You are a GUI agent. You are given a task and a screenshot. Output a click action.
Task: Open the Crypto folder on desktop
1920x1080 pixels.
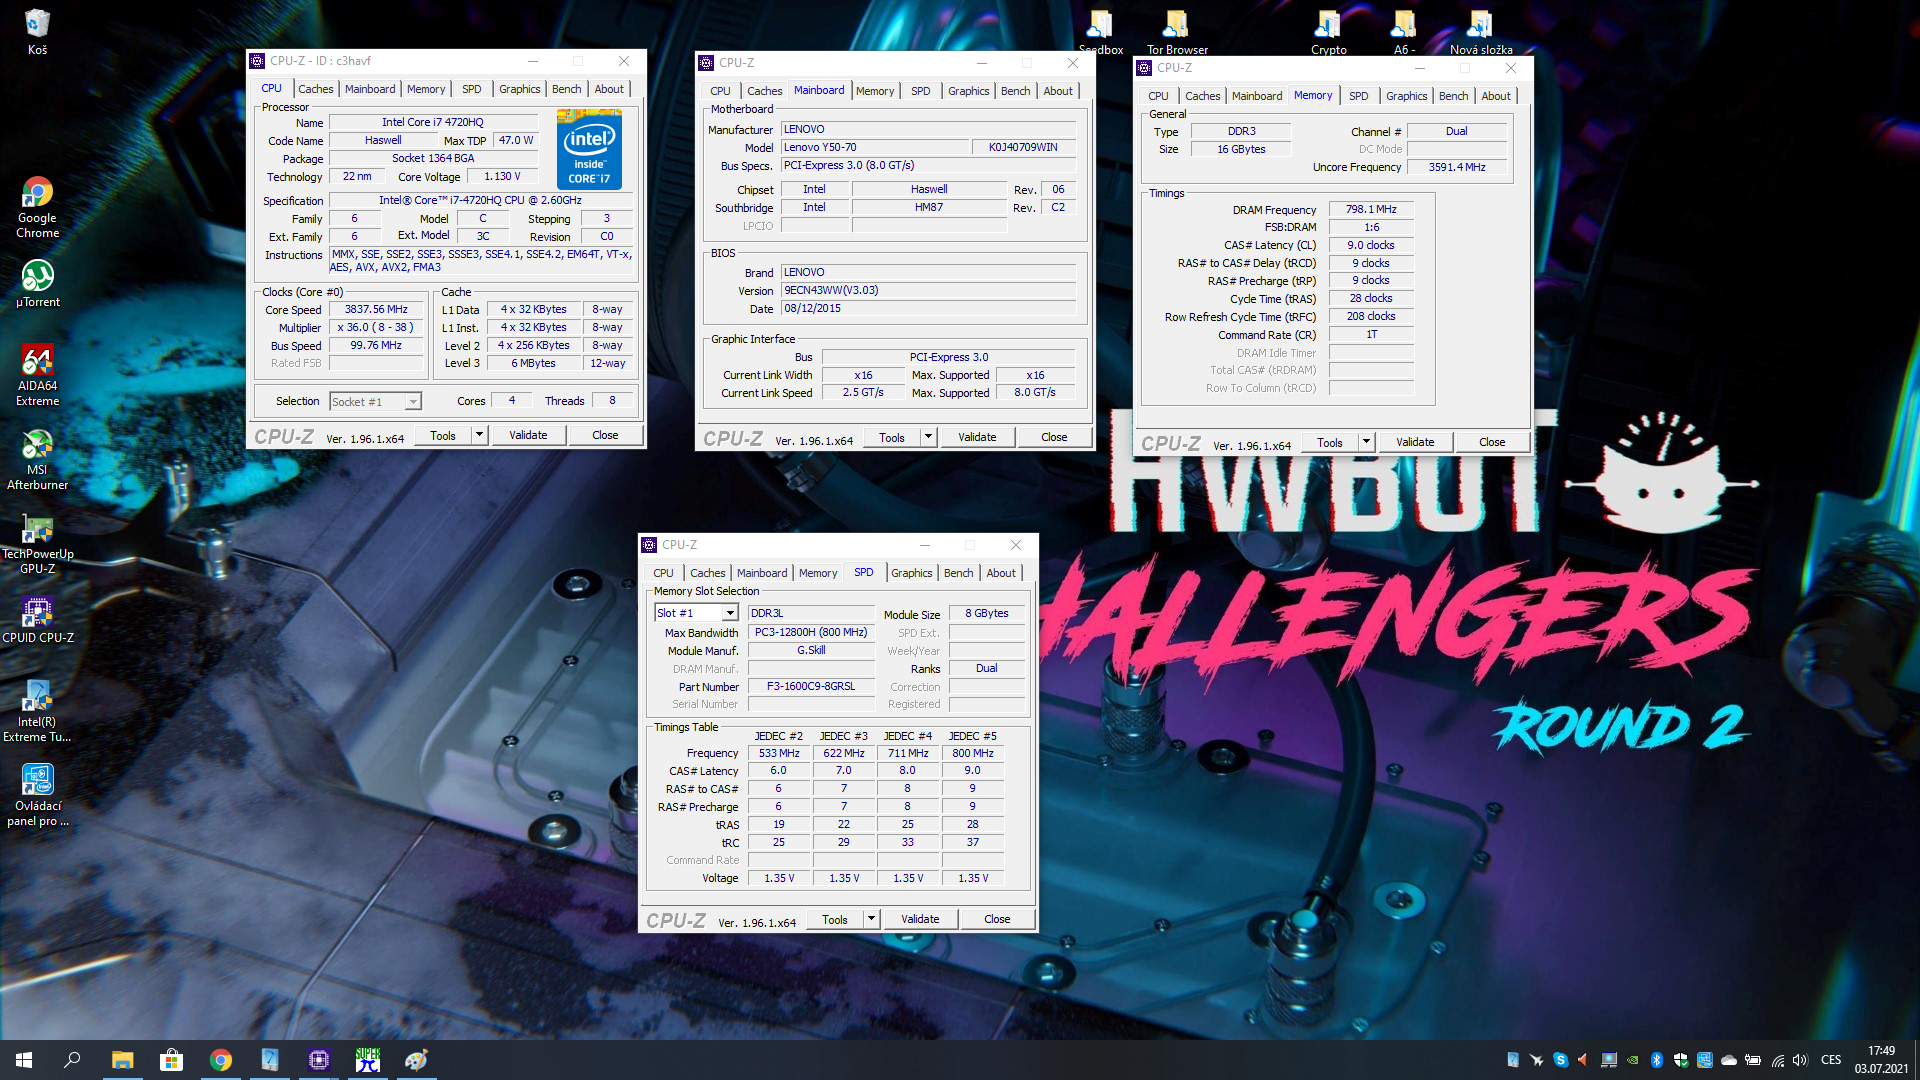coord(1328,31)
